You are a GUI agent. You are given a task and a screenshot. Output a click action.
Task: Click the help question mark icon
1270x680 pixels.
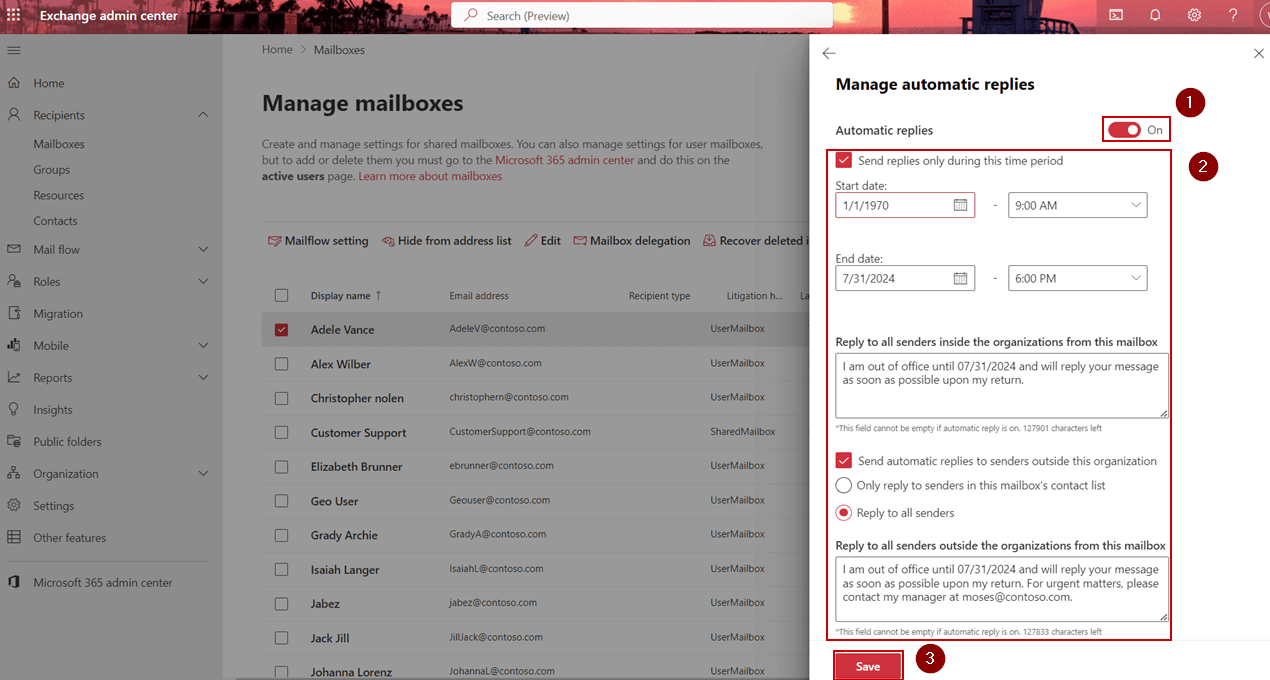click(x=1233, y=15)
